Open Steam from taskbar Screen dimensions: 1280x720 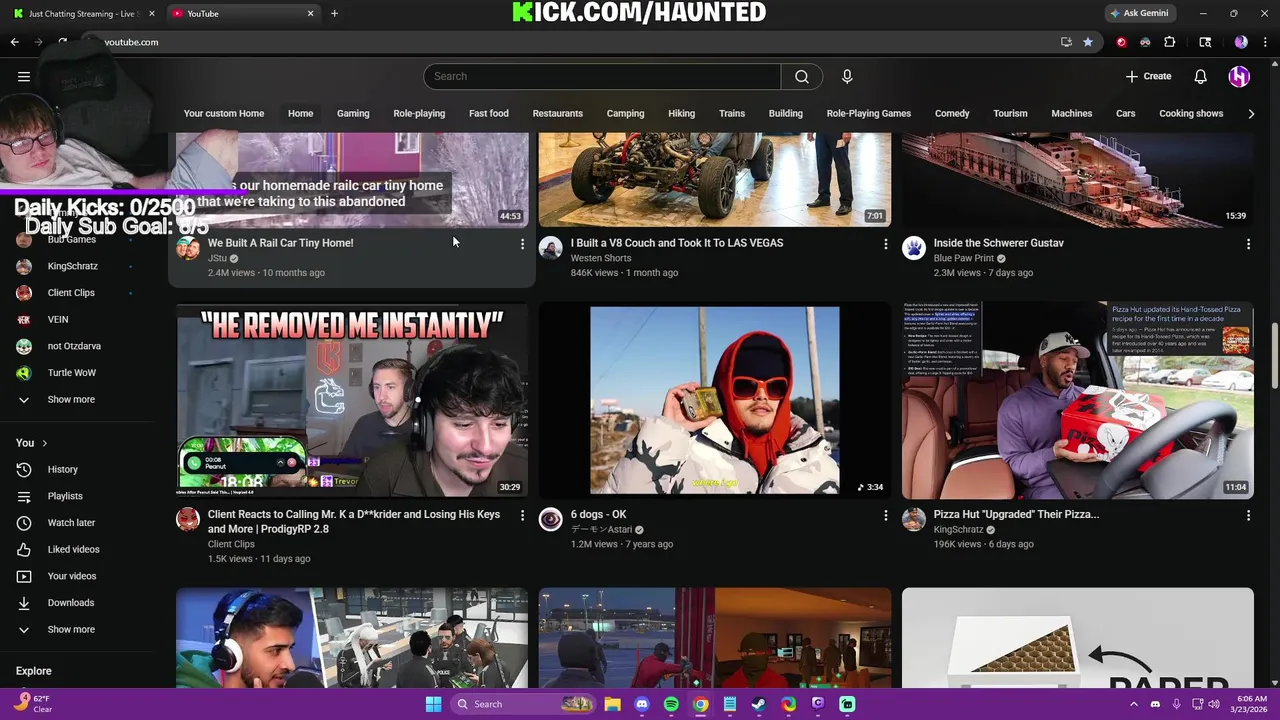click(x=759, y=704)
